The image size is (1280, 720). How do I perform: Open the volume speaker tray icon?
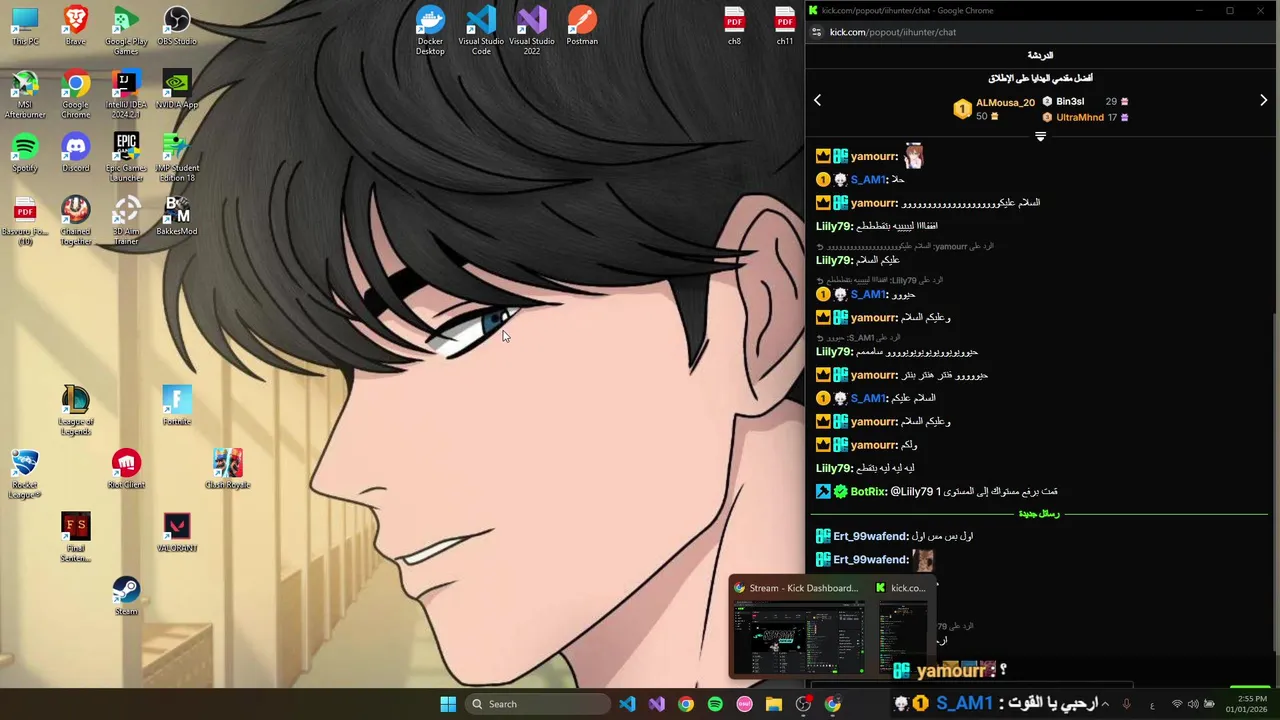click(x=1193, y=704)
